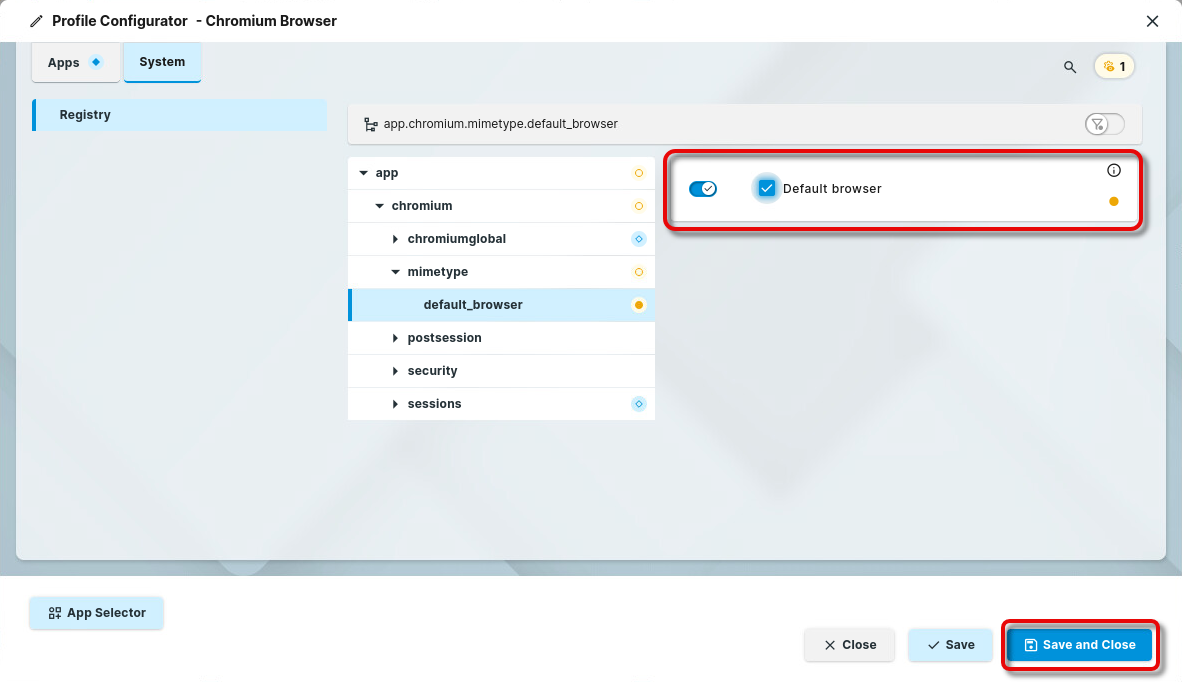Click the Save and Close button
Image resolution: width=1182 pixels, height=682 pixels.
click(x=1079, y=645)
